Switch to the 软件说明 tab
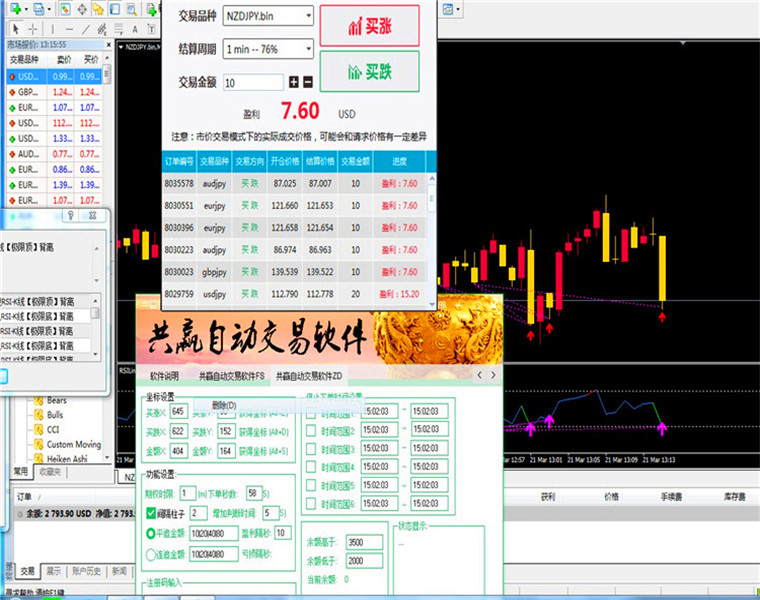The image size is (760, 600). click(x=164, y=376)
